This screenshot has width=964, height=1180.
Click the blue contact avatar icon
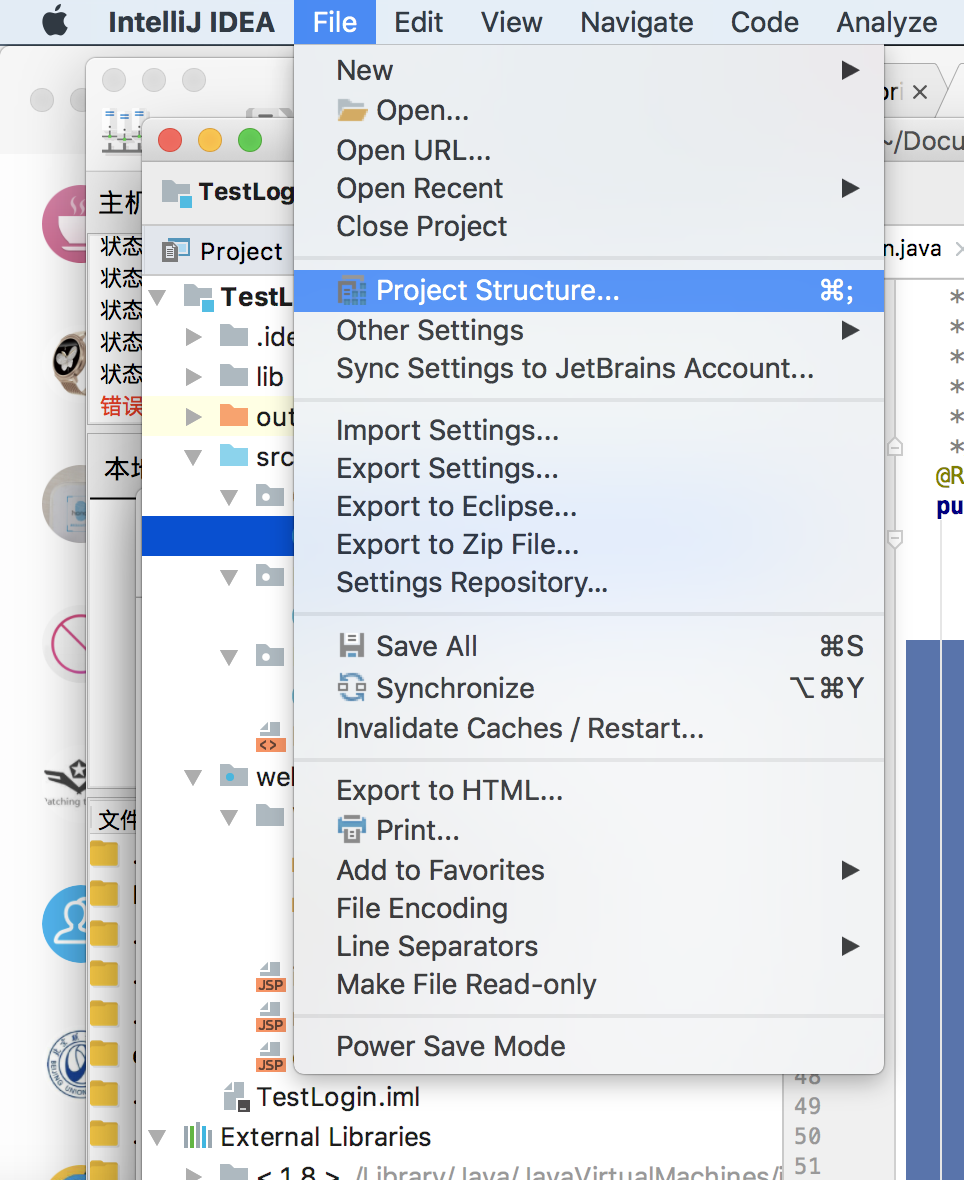point(65,924)
